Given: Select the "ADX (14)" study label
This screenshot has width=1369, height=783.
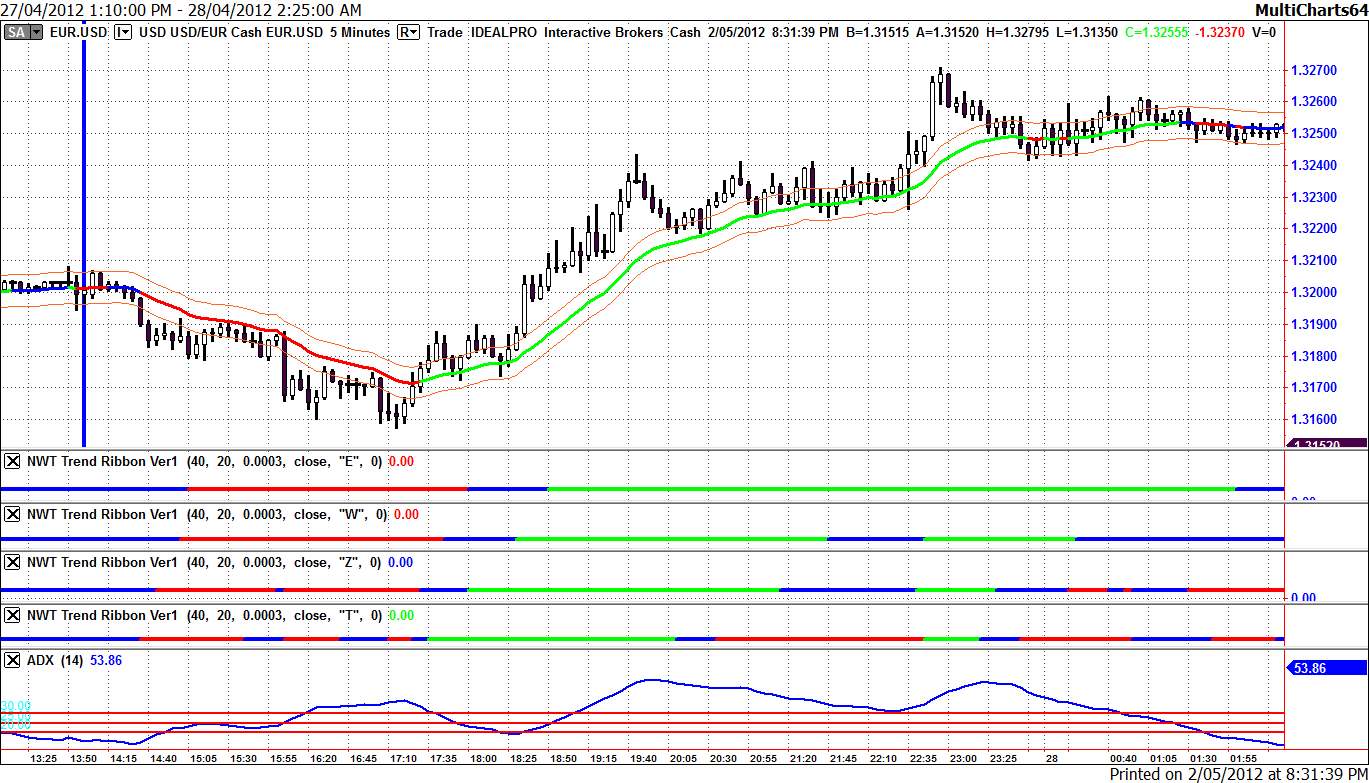Looking at the screenshot, I should tap(55, 660).
